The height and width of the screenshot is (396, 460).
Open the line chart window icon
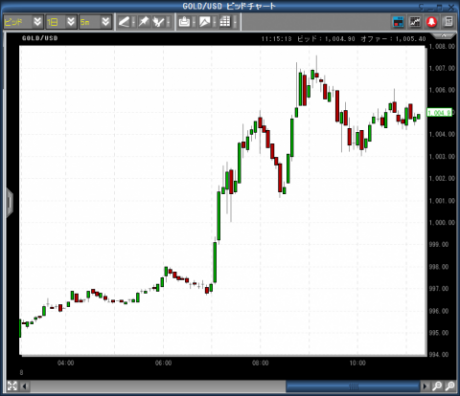pos(415,22)
